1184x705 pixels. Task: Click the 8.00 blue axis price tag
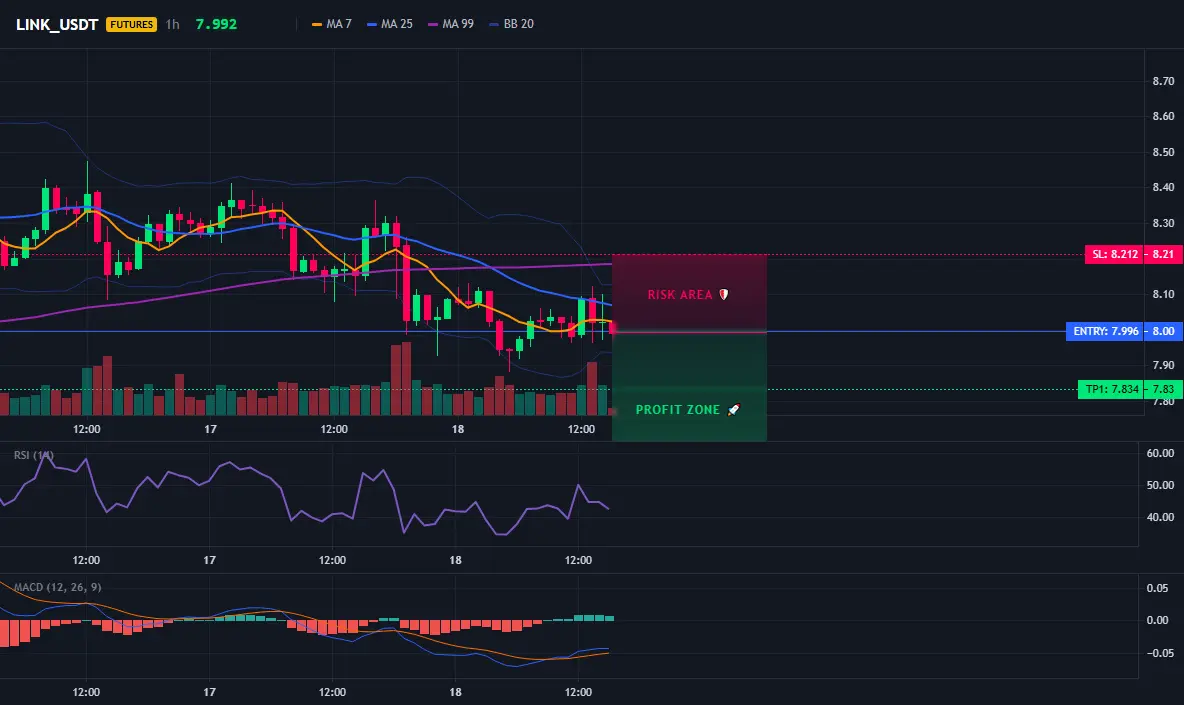pos(1164,331)
